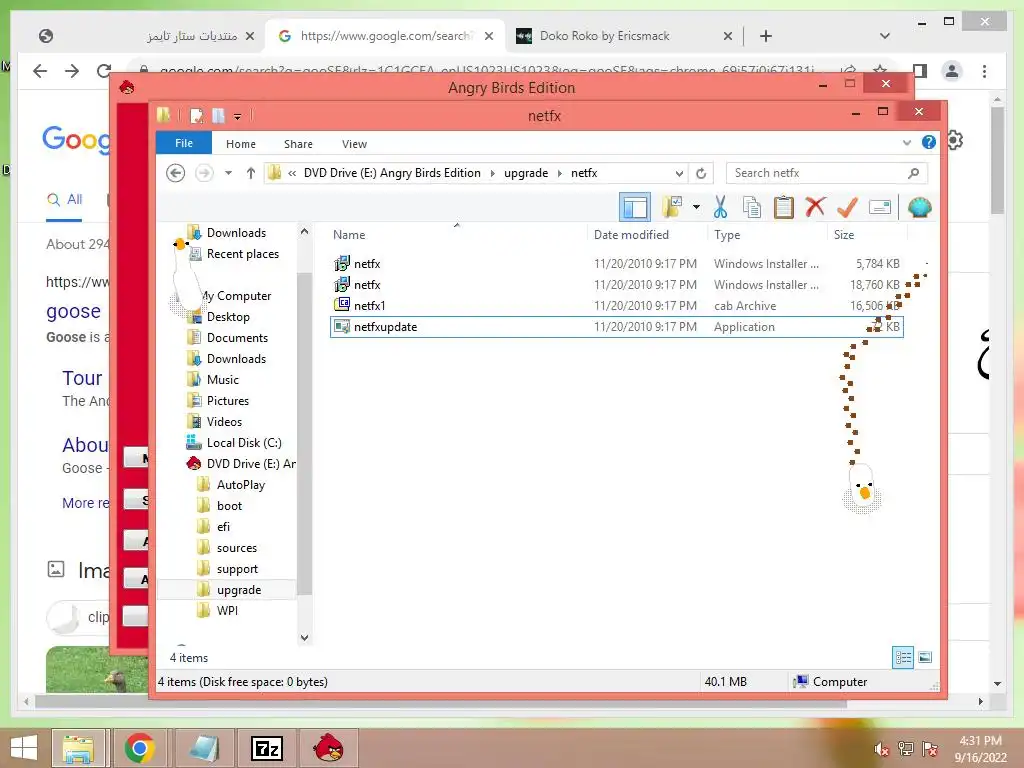Image resolution: width=1024 pixels, height=768 pixels.
Task: Expand breadcrumb arrow after upgrade
Action: click(x=560, y=173)
